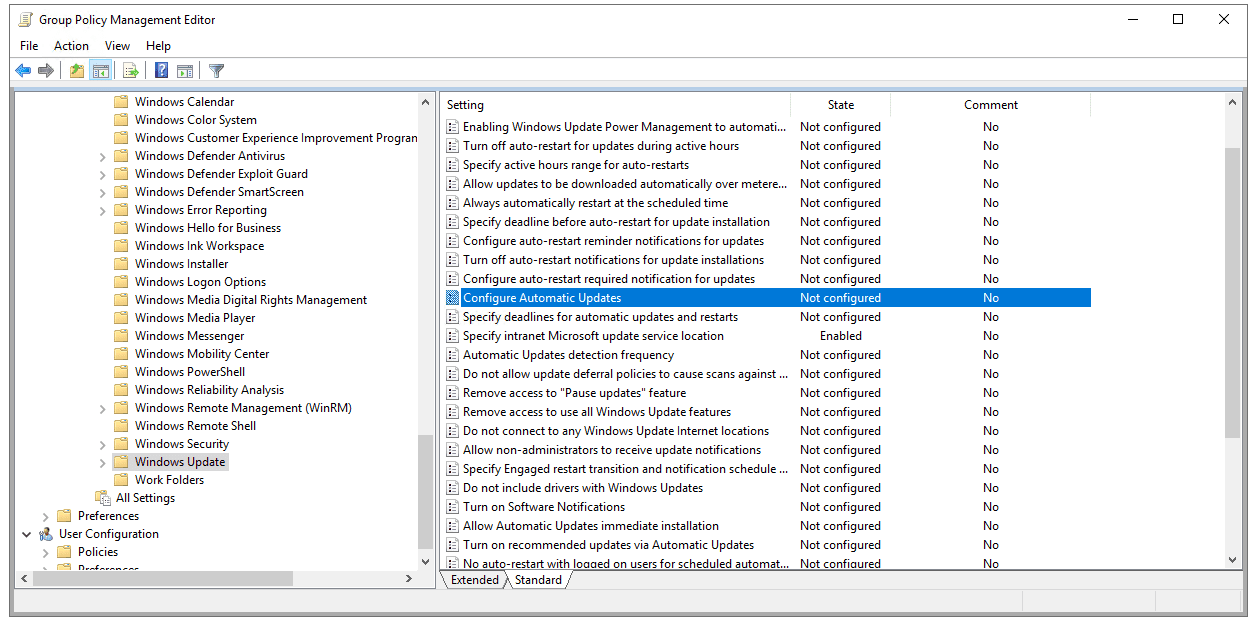Click the folder icon beside Windows Media Player

coord(121,318)
